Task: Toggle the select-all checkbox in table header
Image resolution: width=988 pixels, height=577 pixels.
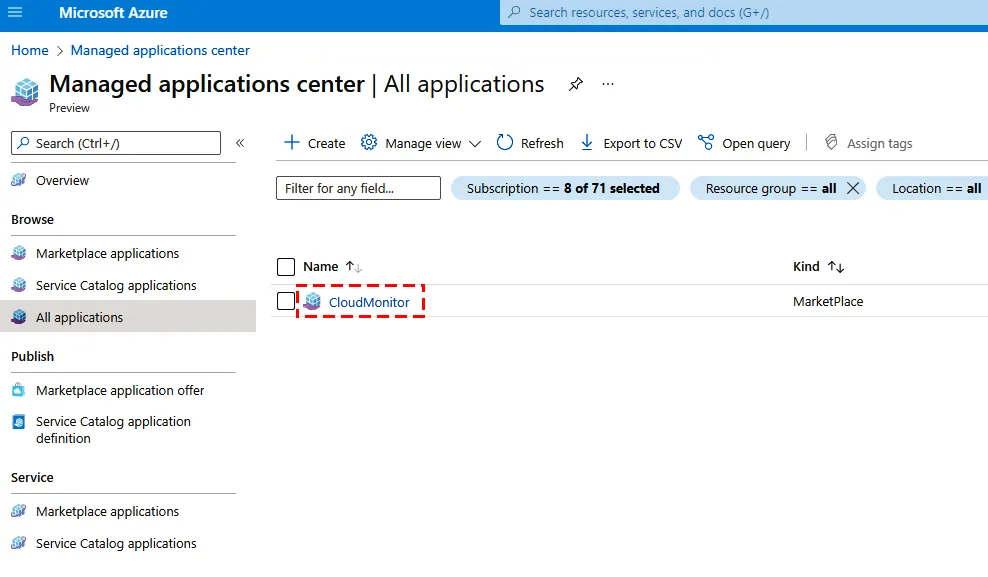Action: tap(286, 267)
